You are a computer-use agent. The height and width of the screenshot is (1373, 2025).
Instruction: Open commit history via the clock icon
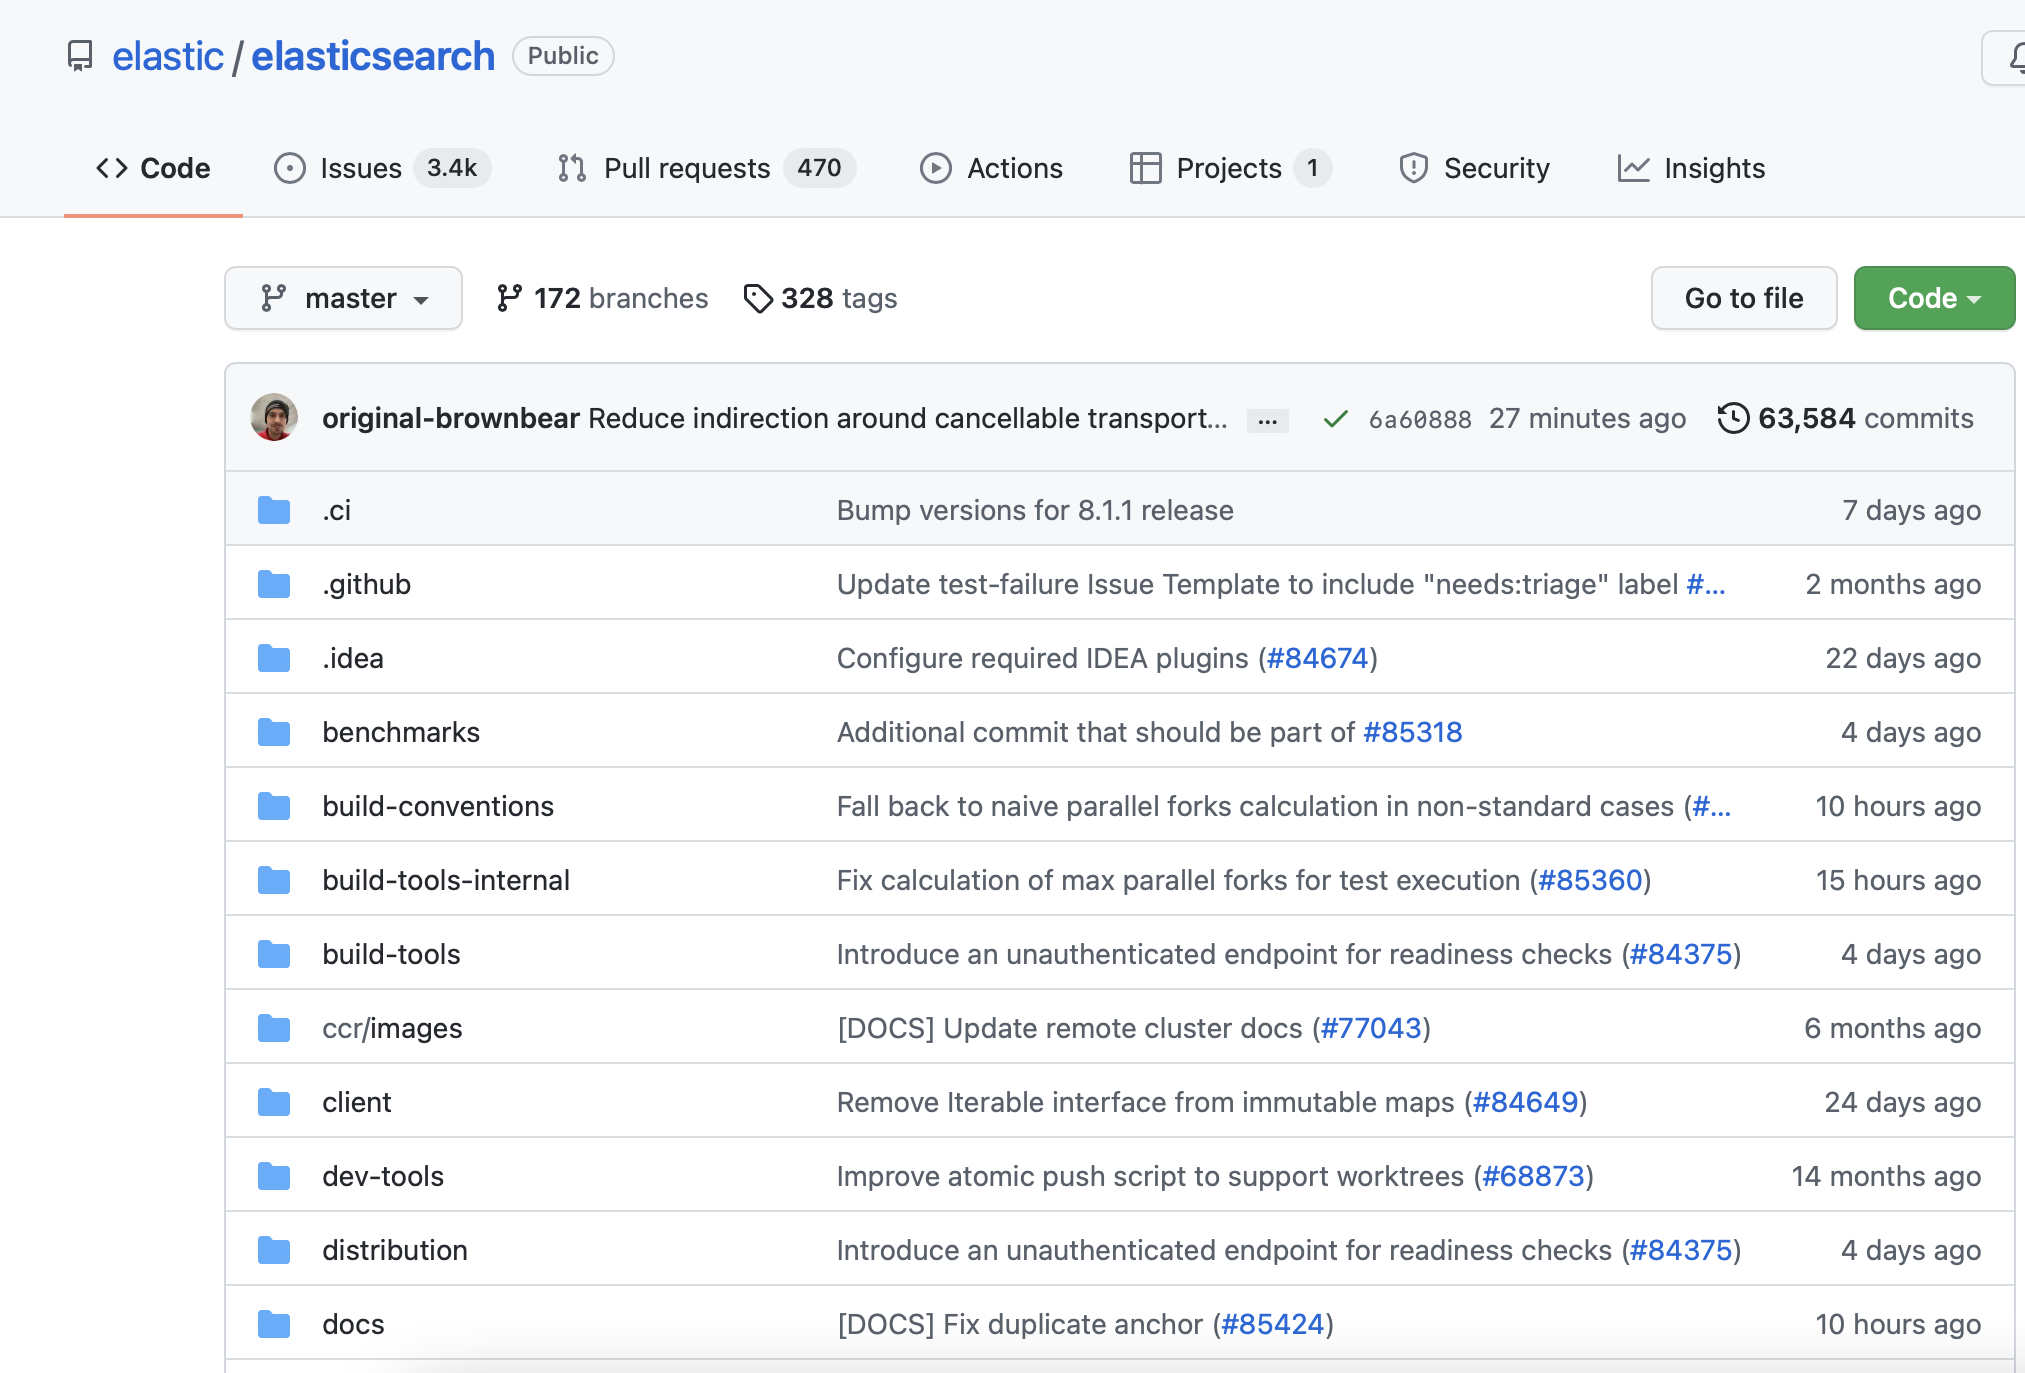(1733, 418)
